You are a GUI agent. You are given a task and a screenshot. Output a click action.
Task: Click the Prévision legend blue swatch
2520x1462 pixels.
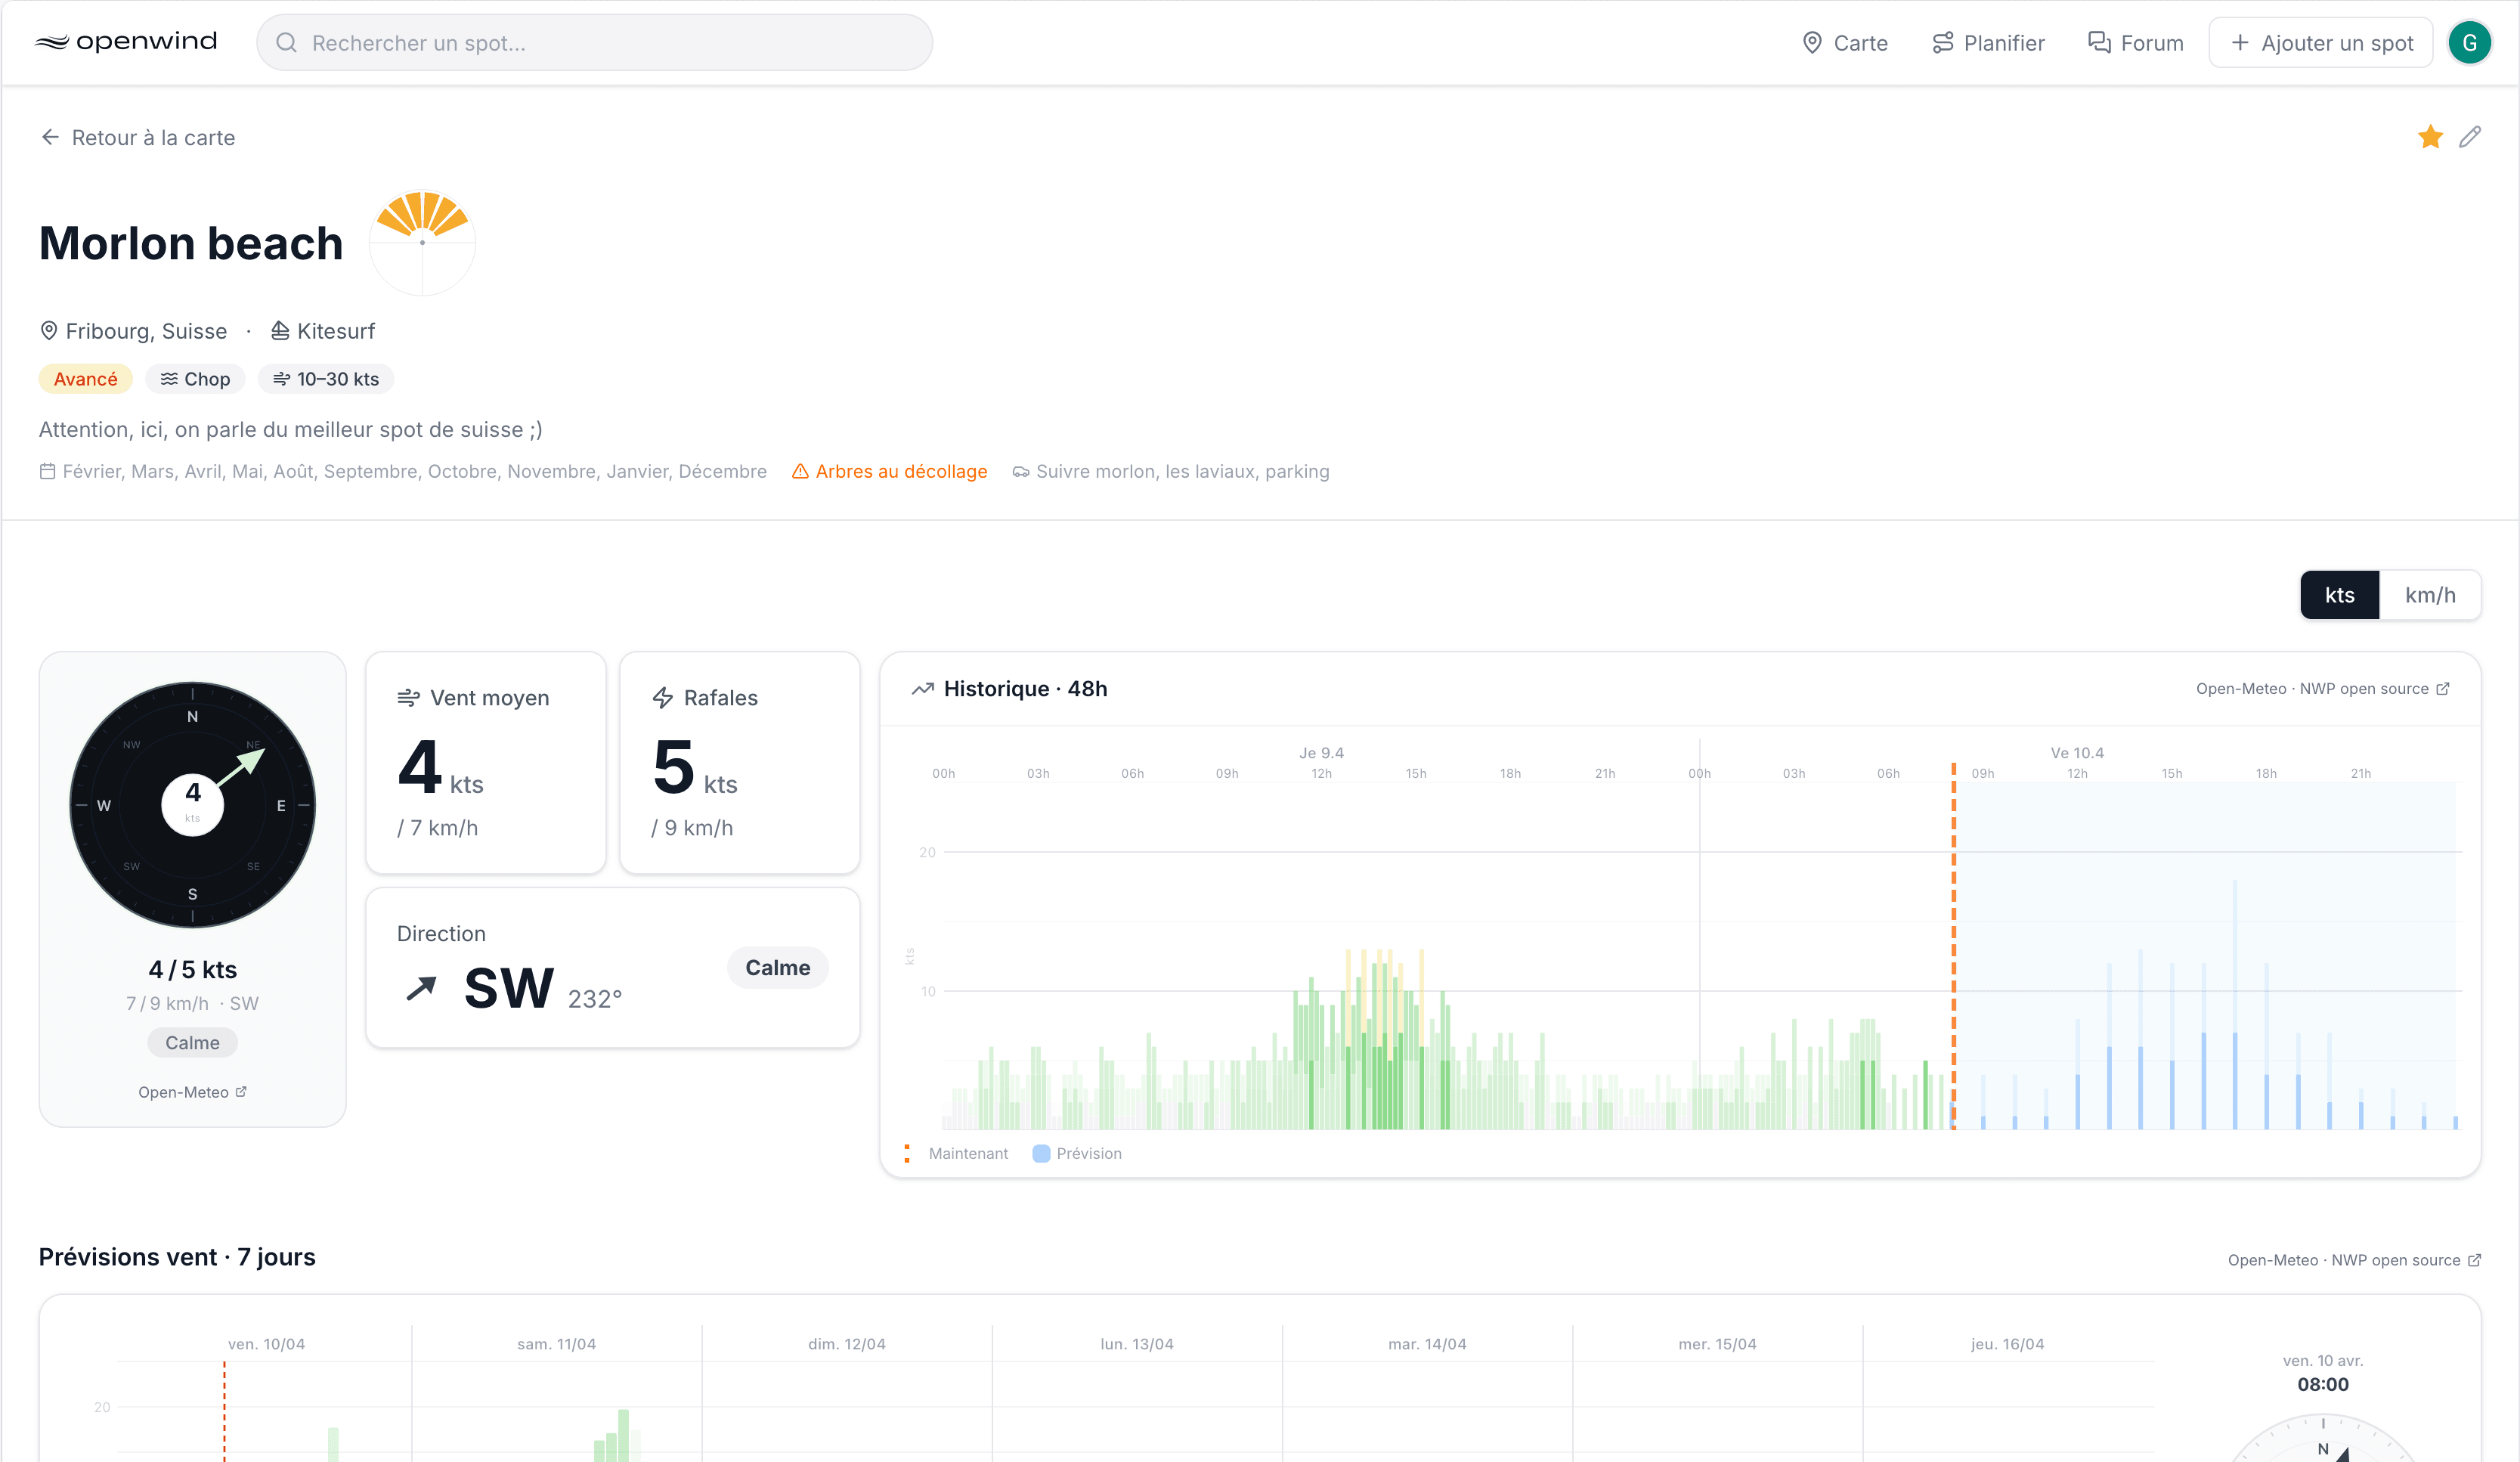tap(1041, 1153)
